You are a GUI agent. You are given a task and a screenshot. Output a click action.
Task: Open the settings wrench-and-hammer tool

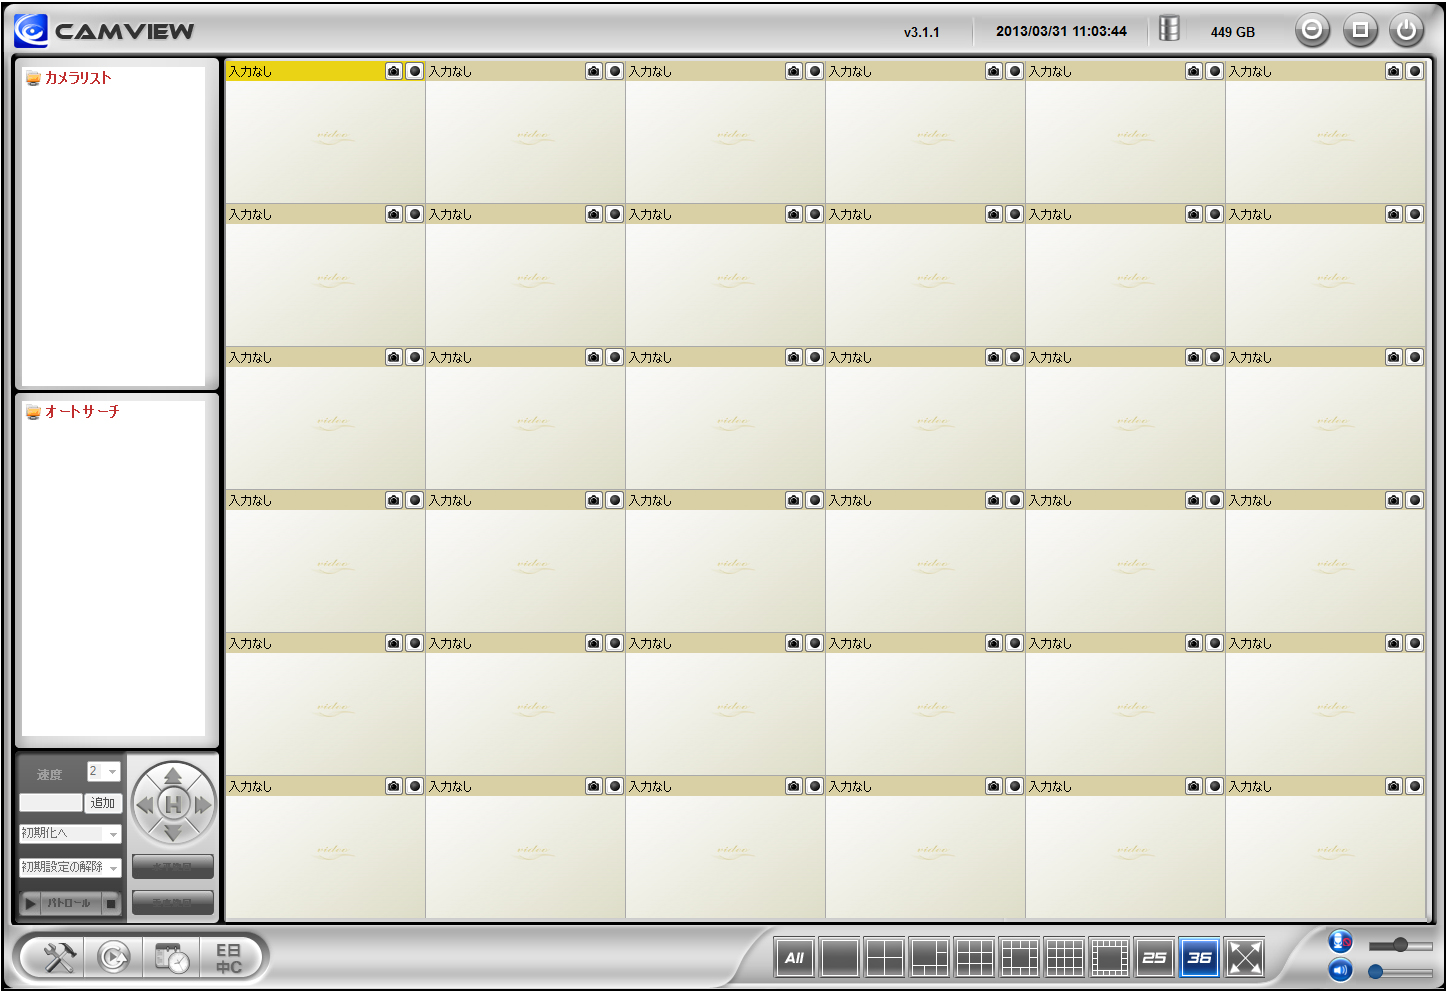coord(59,958)
